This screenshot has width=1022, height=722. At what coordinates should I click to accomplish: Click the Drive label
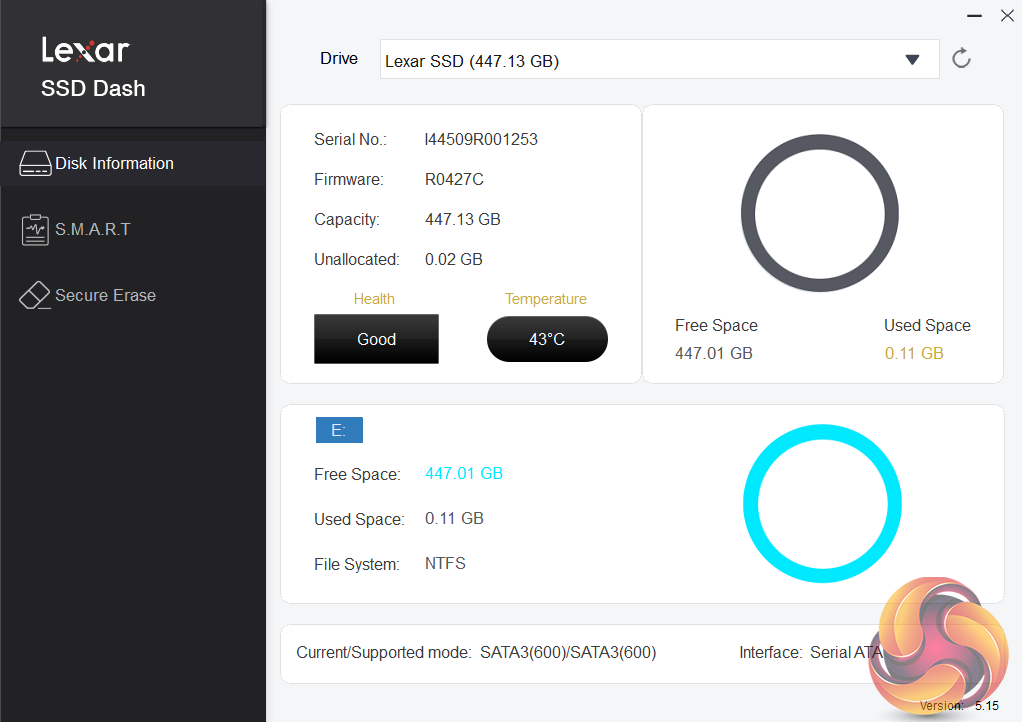coord(339,59)
